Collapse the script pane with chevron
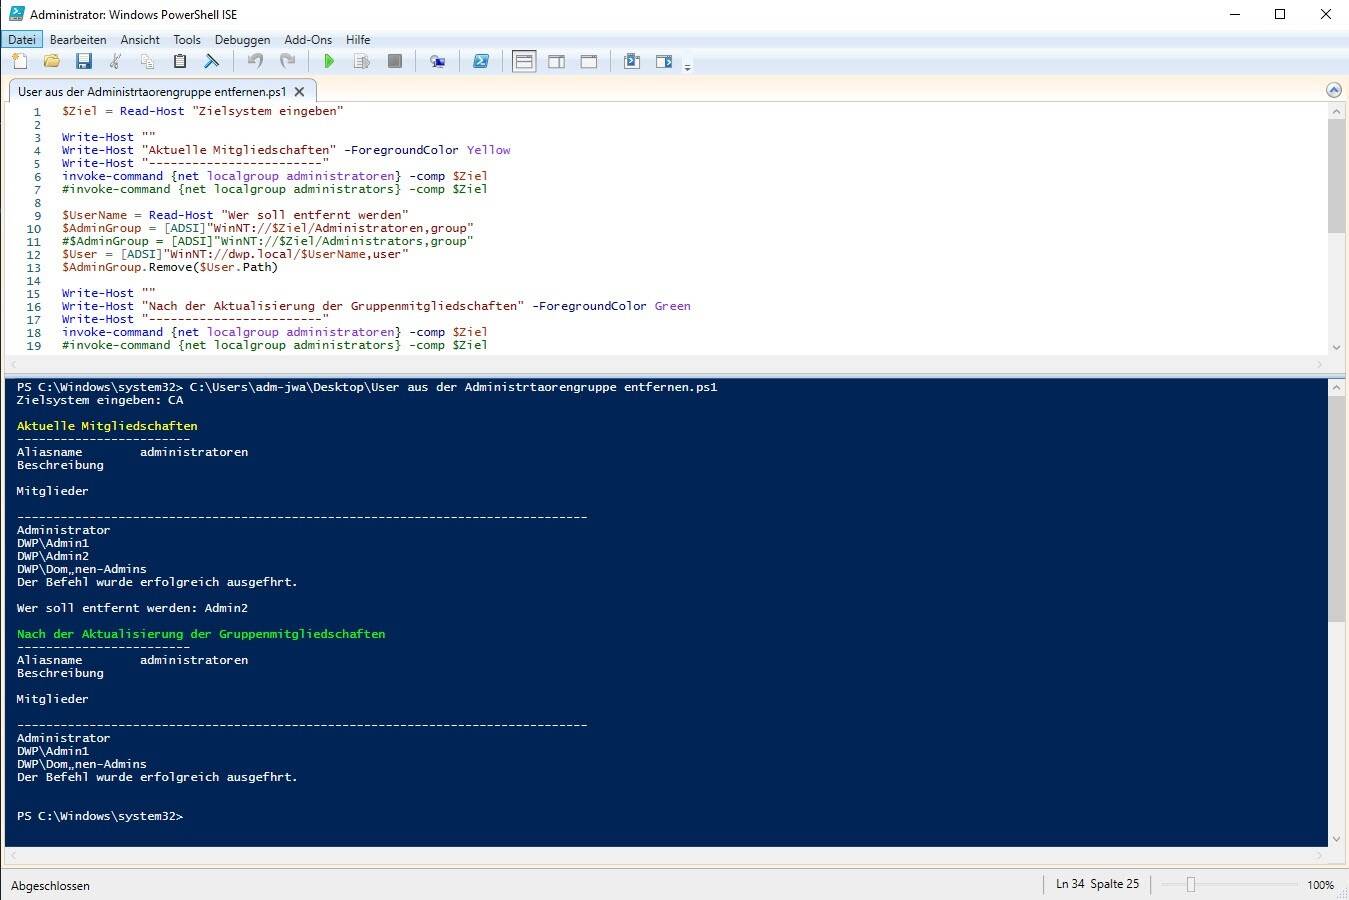Screen dimensions: 1349x900 click(x=1333, y=90)
